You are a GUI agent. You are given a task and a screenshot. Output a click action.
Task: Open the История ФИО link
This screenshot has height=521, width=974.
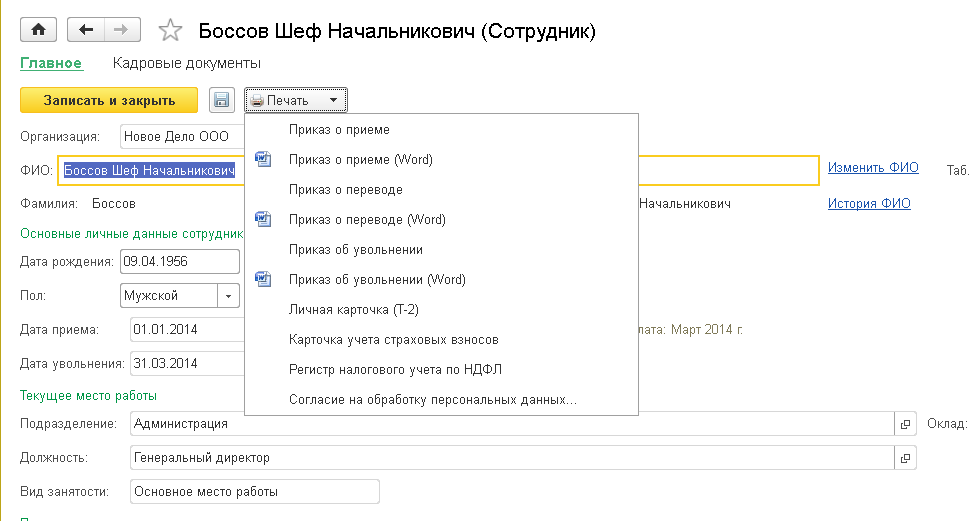[869, 203]
